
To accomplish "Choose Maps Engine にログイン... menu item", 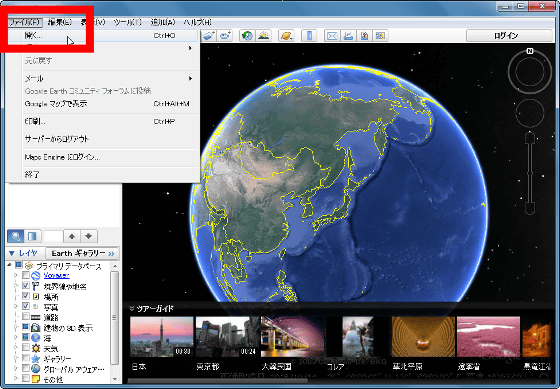I will [110, 157].
